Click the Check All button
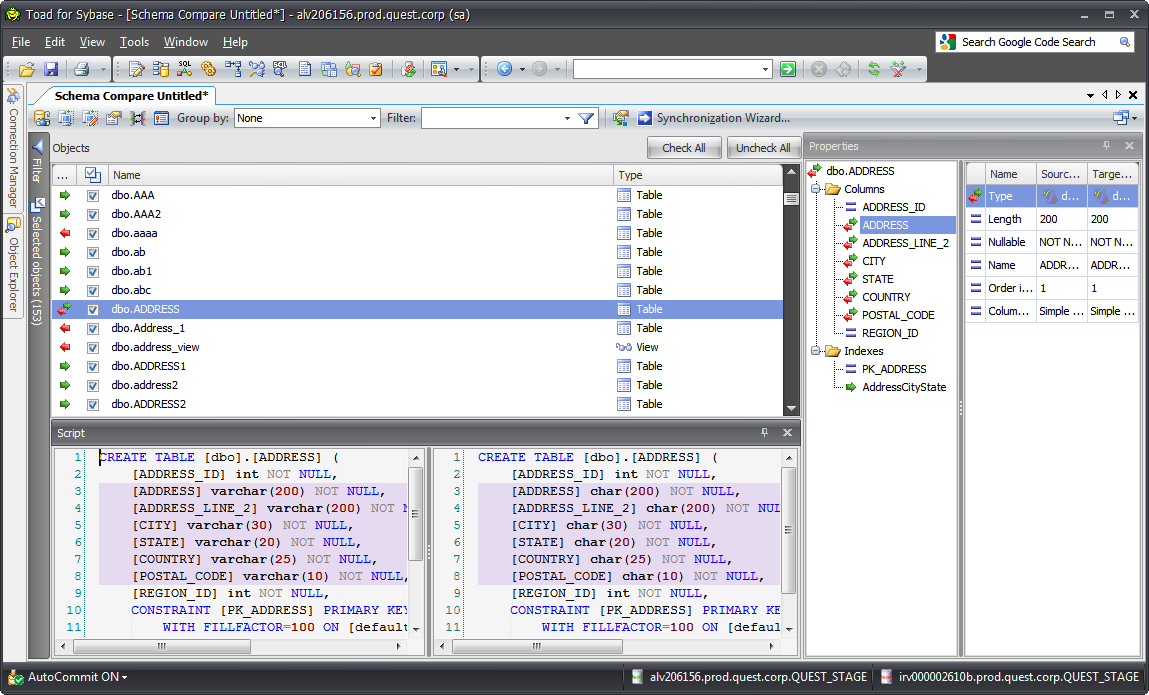 coord(684,148)
